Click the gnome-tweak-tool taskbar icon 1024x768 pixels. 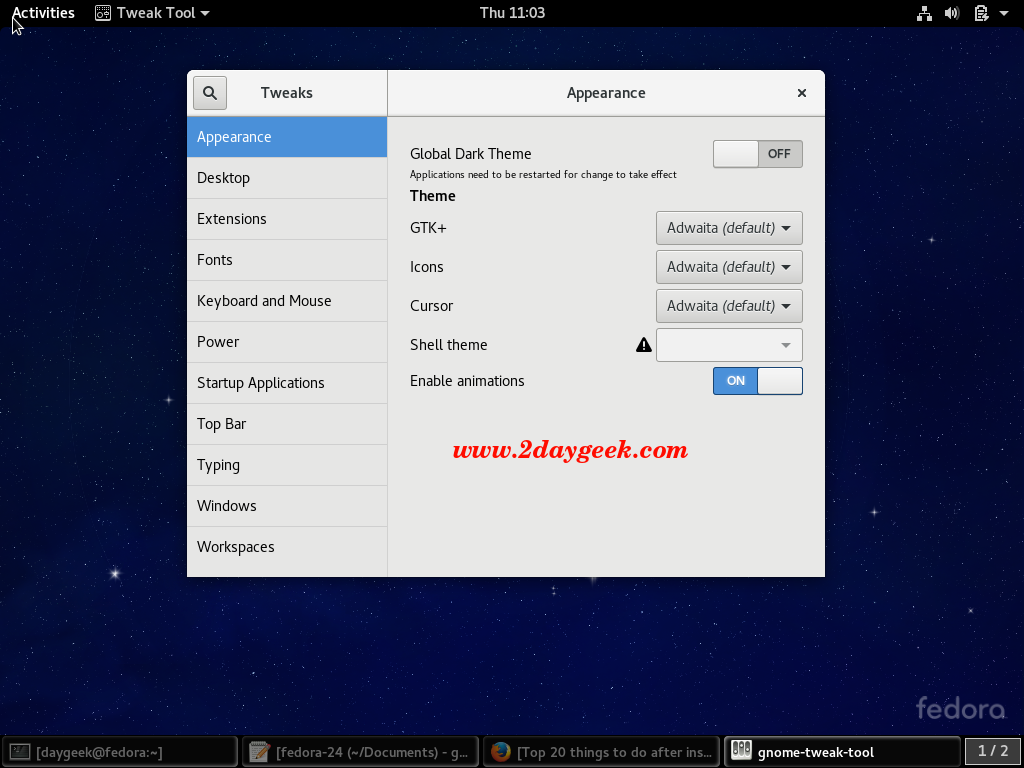point(741,752)
